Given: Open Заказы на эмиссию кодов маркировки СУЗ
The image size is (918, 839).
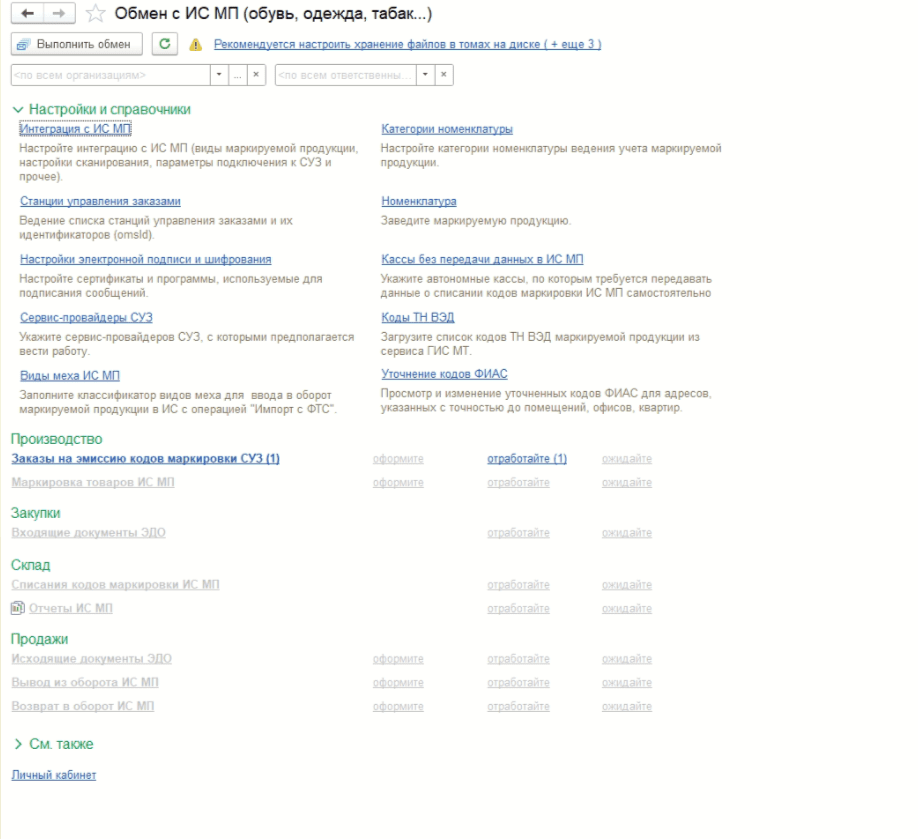Looking at the screenshot, I should pos(145,459).
